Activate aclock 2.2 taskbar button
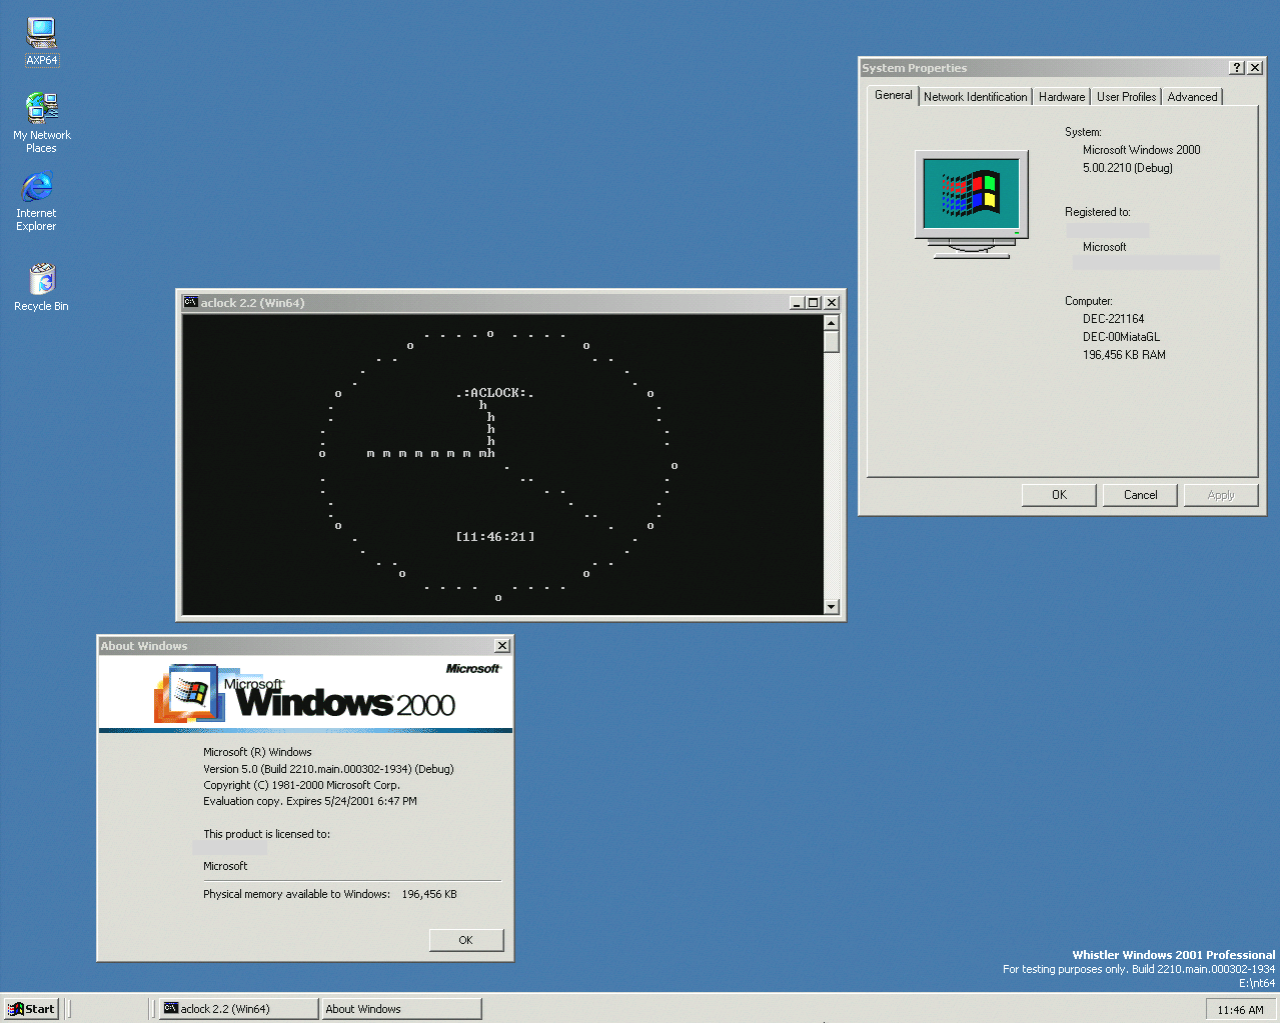Viewport: 1280px width, 1023px height. point(238,1009)
